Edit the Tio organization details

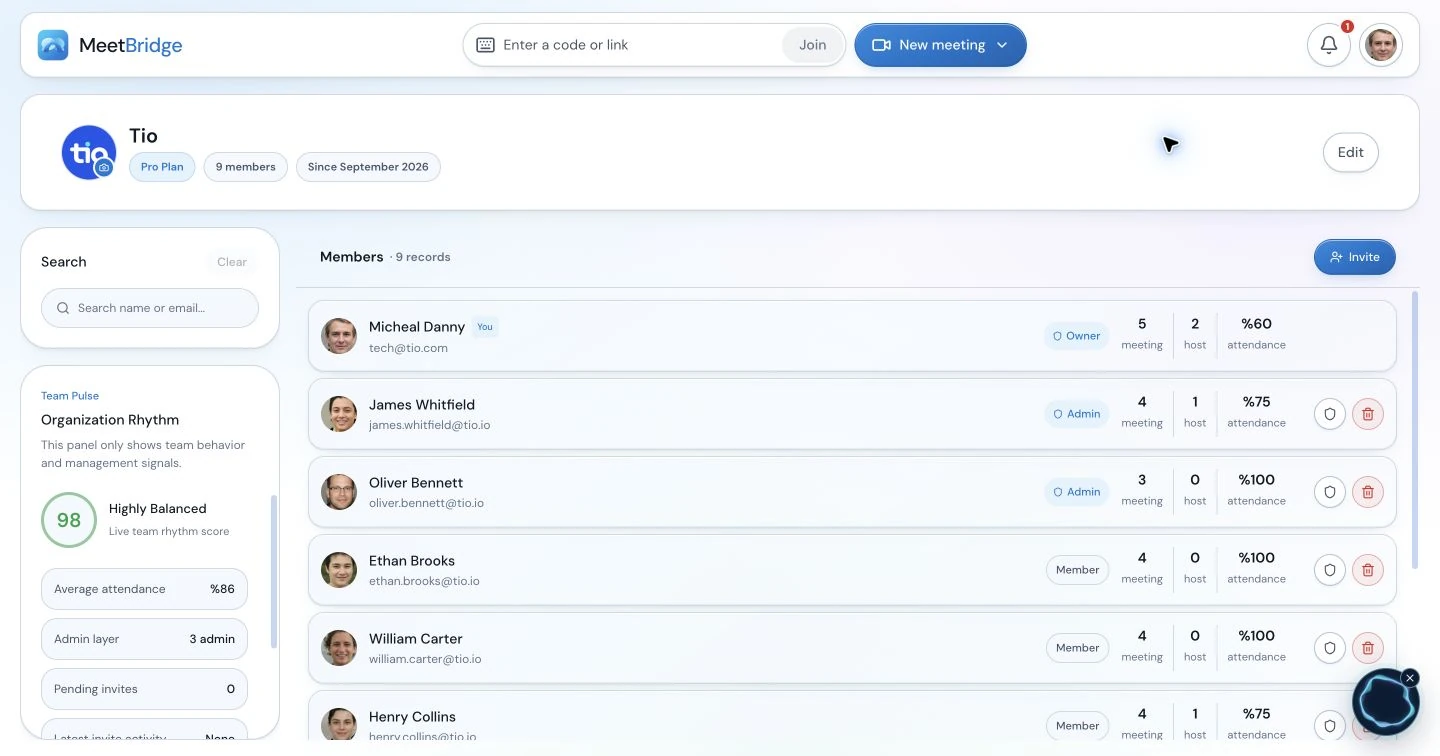coord(1351,153)
